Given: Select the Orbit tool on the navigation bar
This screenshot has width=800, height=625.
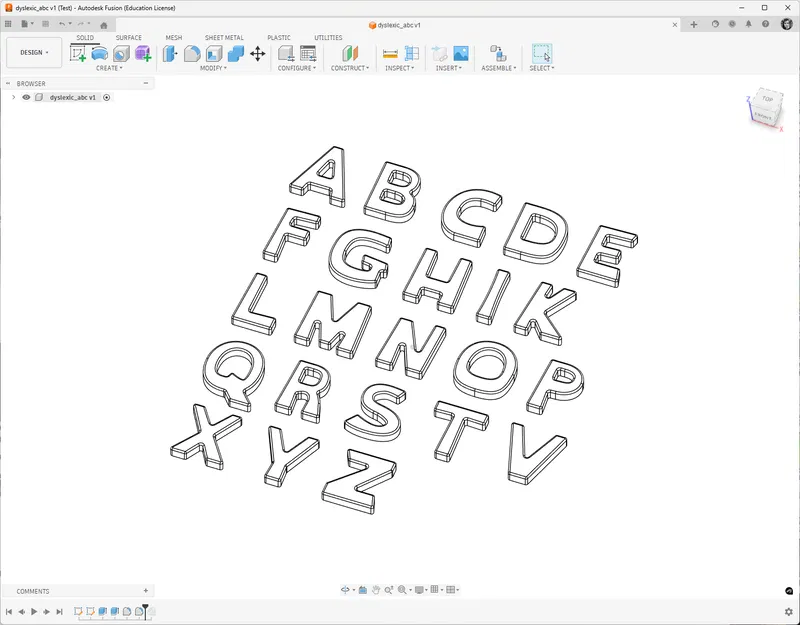Looking at the screenshot, I should (x=346, y=590).
